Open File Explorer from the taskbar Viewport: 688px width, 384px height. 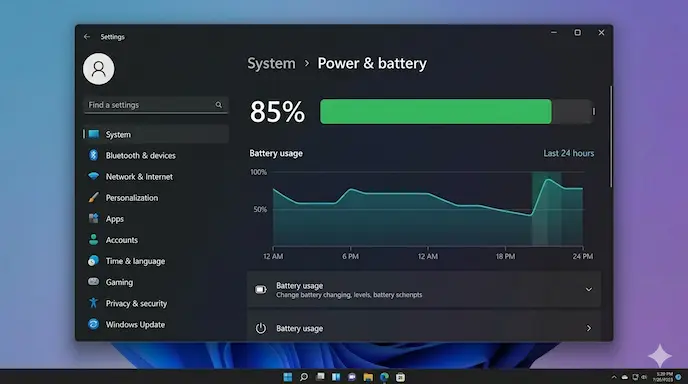pos(368,377)
